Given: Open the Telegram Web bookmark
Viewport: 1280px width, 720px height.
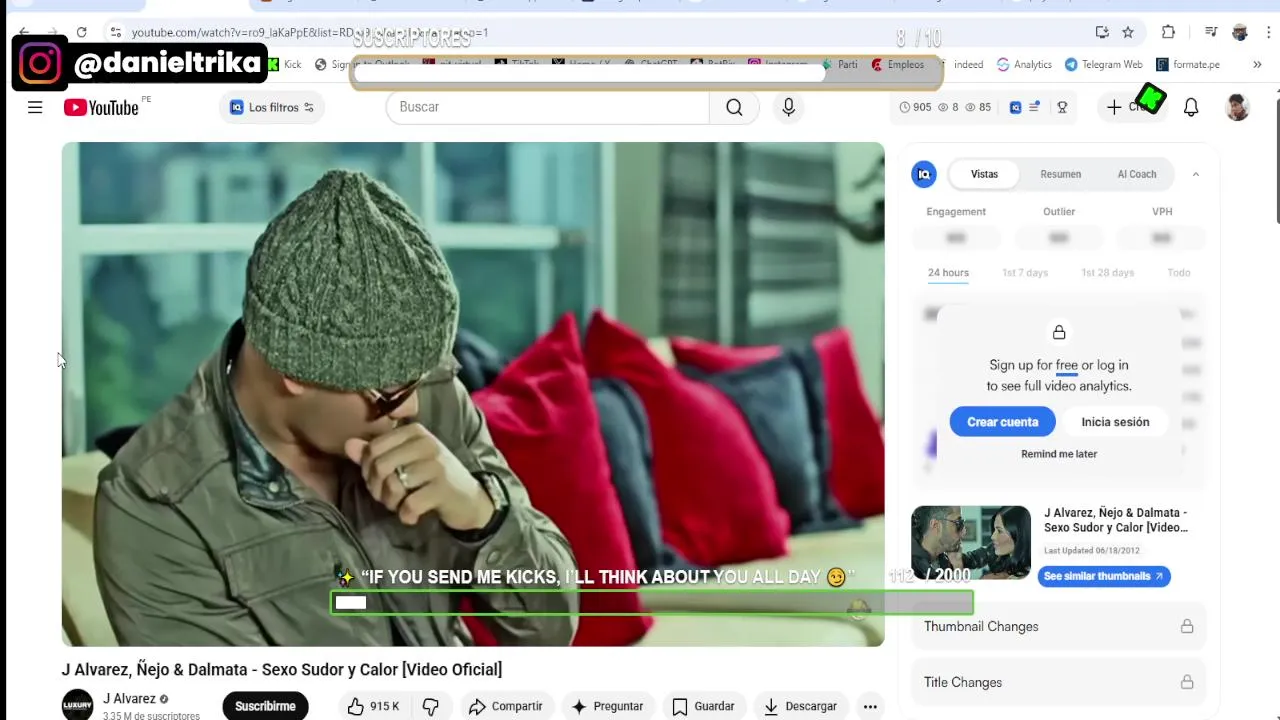Looking at the screenshot, I should click(1103, 64).
